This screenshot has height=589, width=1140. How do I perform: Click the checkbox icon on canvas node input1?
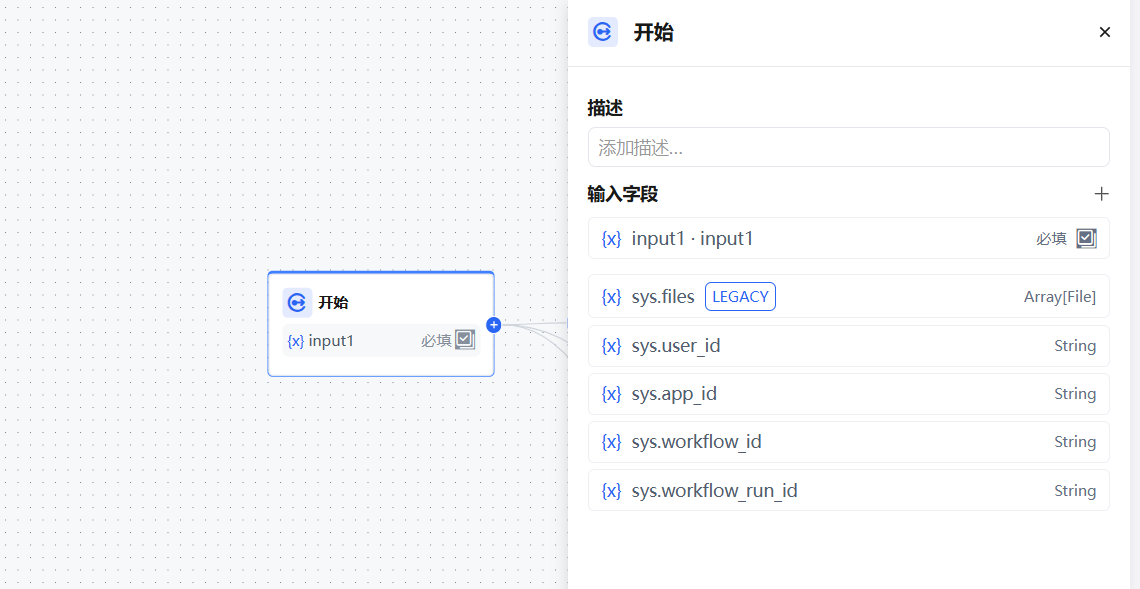465,340
